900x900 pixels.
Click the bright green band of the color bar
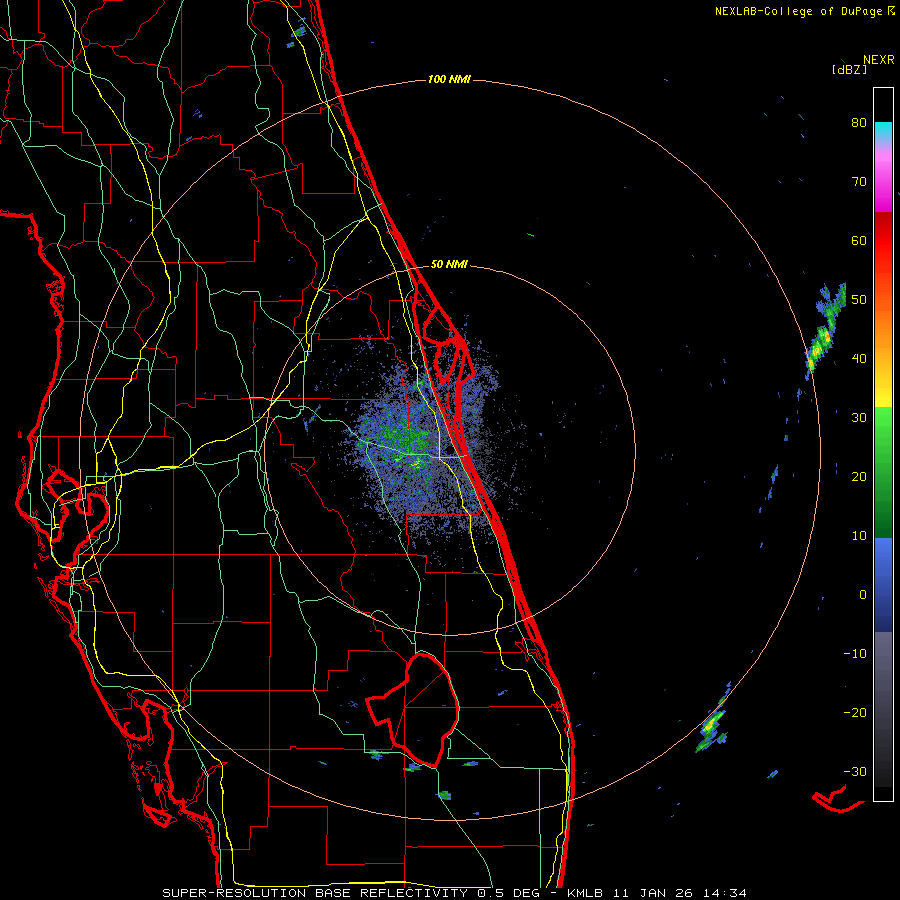[x=883, y=436]
